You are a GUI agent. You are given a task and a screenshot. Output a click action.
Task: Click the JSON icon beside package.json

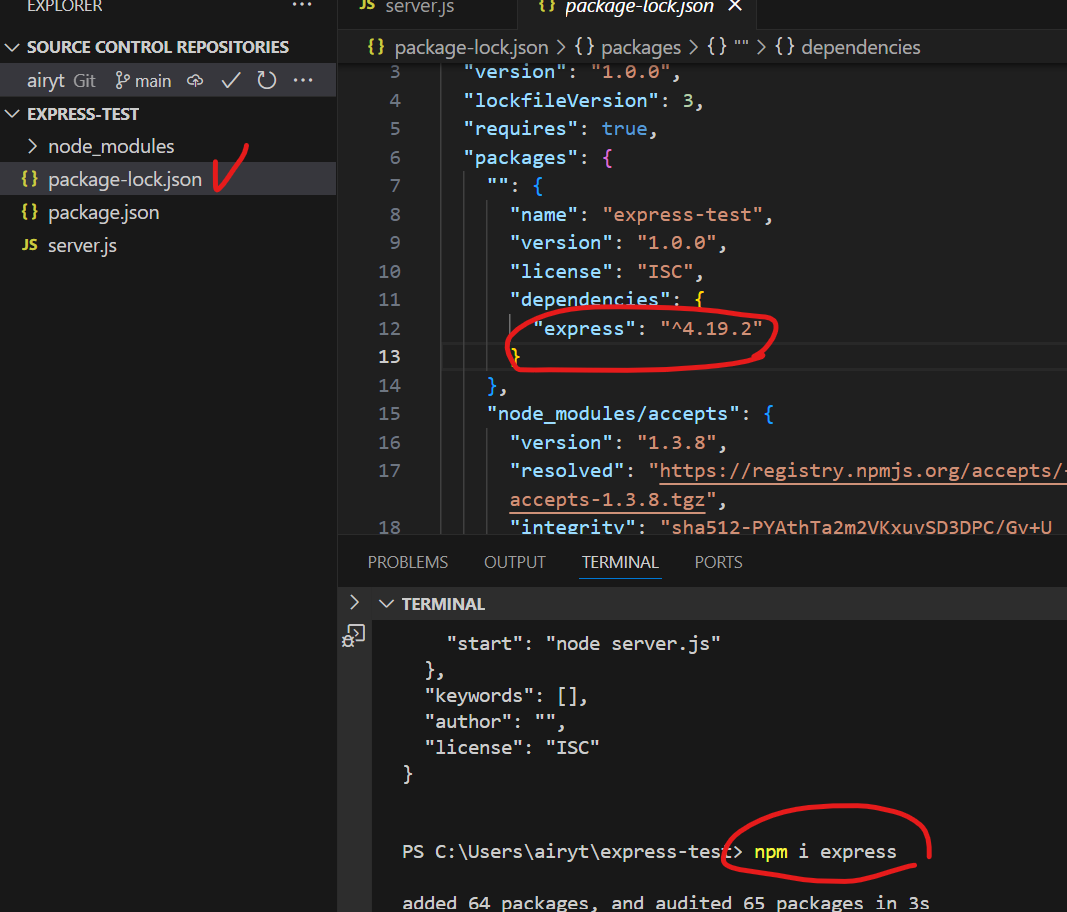[x=28, y=212]
